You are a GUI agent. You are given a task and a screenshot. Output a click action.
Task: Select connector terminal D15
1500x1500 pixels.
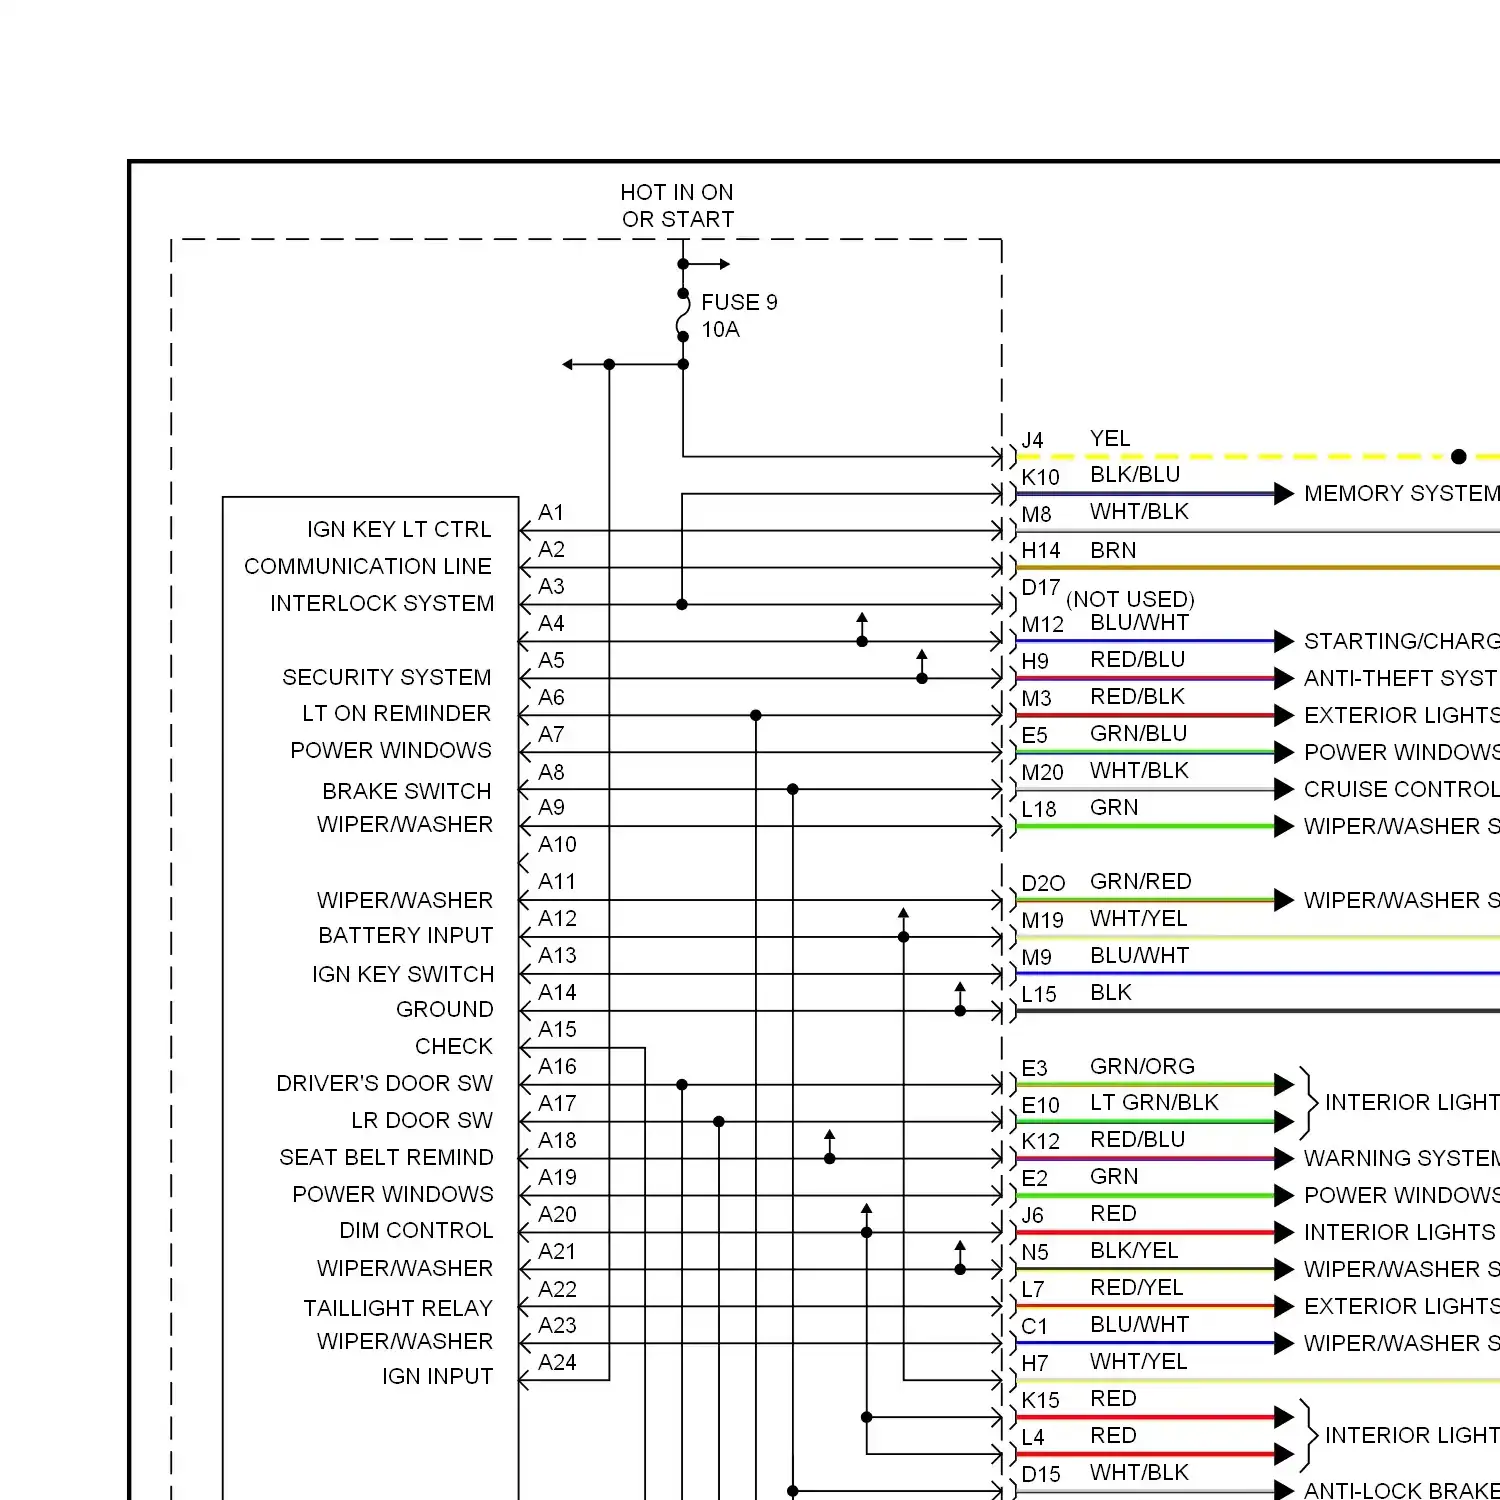tap(1041, 1474)
